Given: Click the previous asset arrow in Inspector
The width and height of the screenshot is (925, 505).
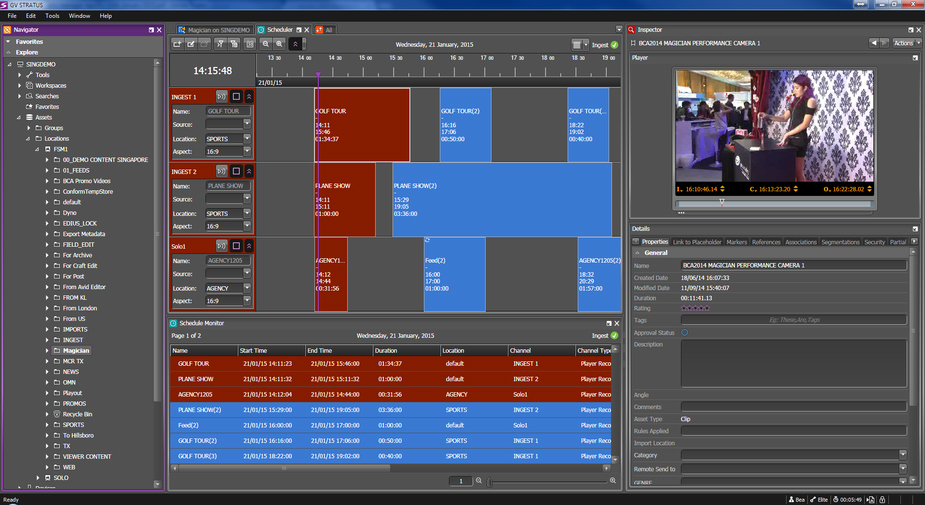Looking at the screenshot, I should point(873,43).
